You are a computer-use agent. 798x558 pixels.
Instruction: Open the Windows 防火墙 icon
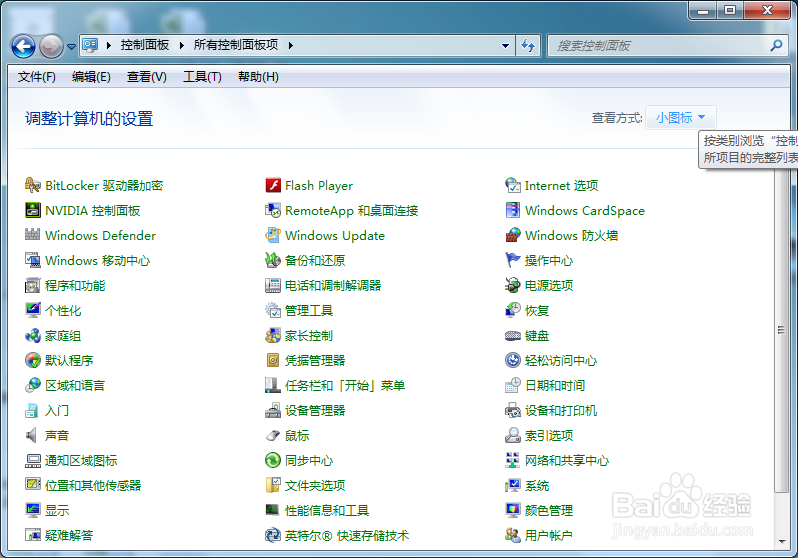pyautogui.click(x=512, y=235)
